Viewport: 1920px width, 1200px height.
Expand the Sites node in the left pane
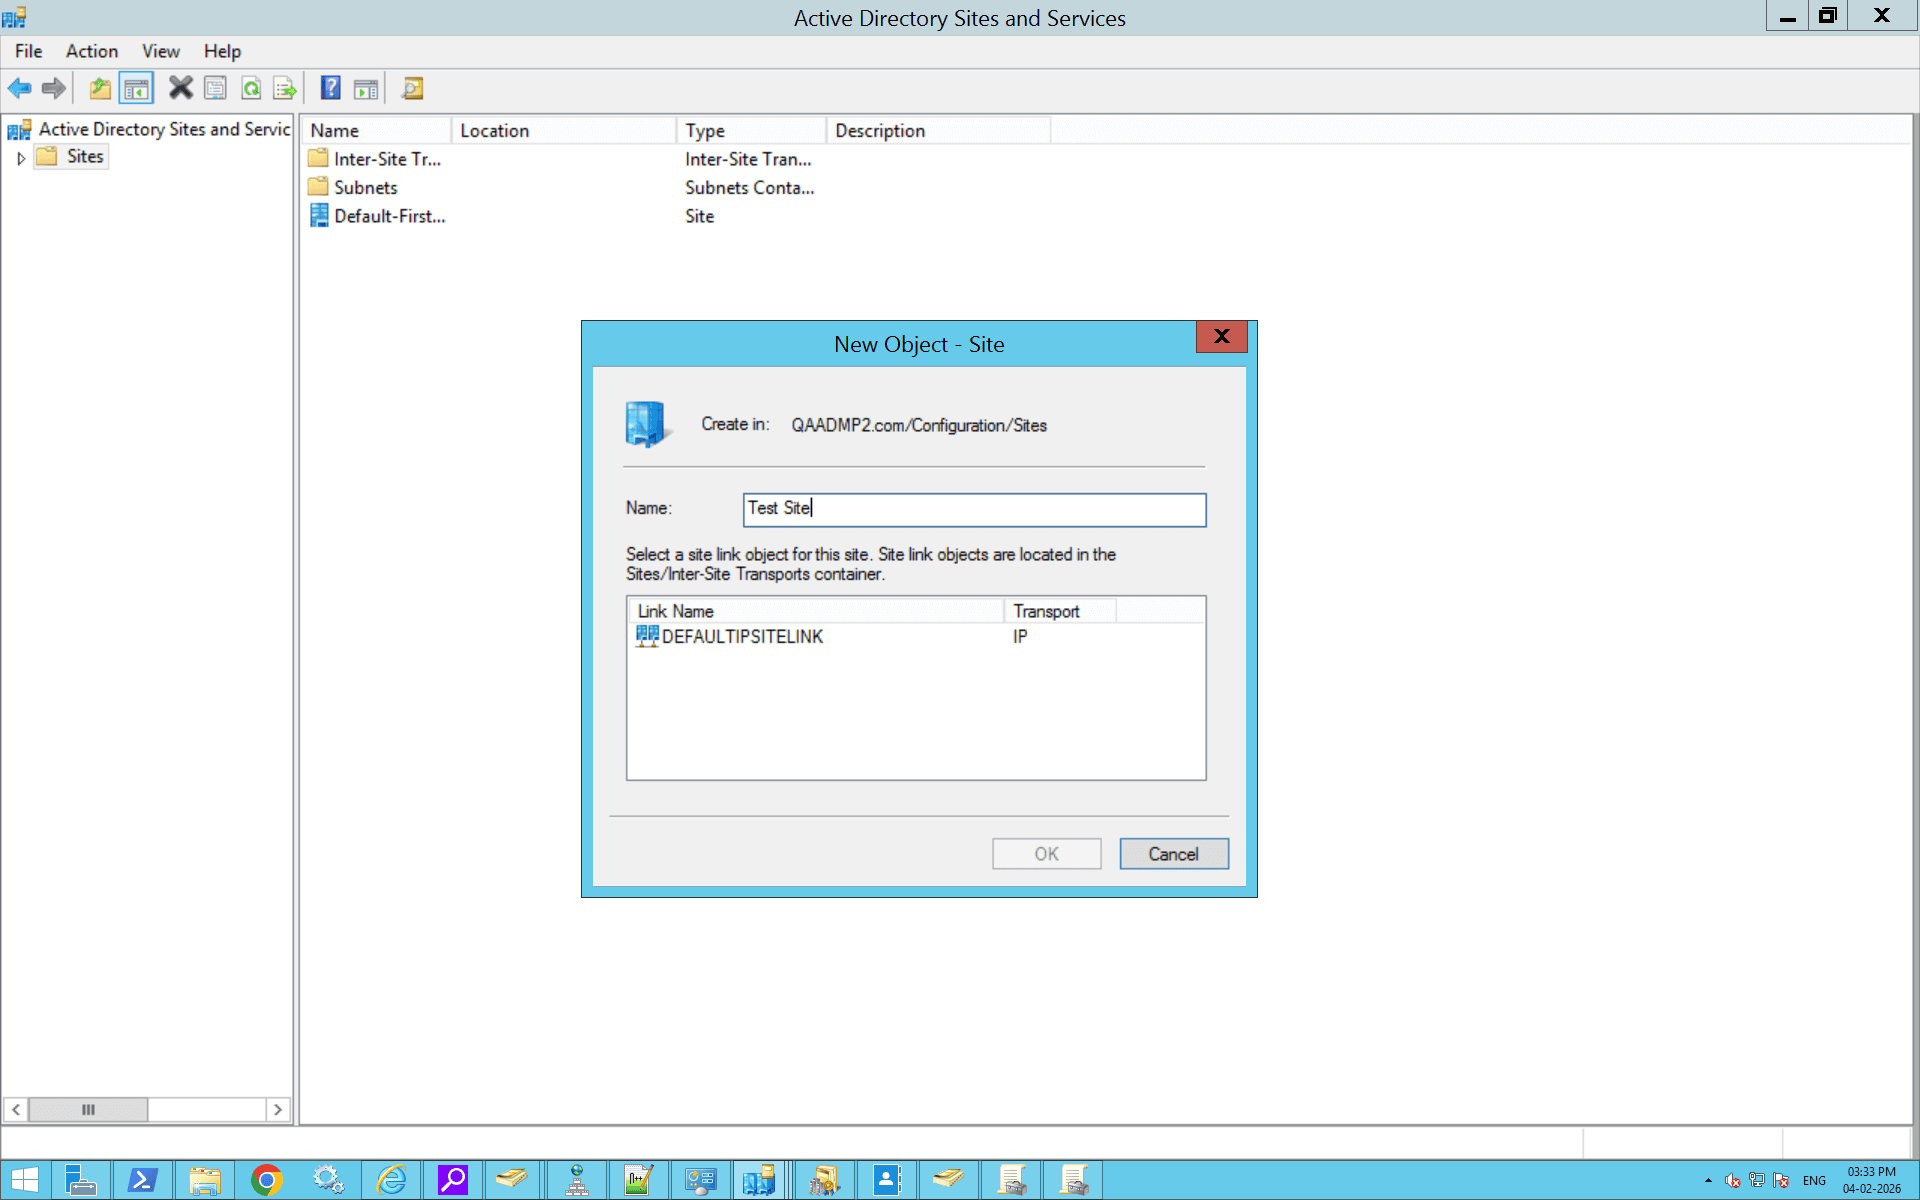pos(21,157)
